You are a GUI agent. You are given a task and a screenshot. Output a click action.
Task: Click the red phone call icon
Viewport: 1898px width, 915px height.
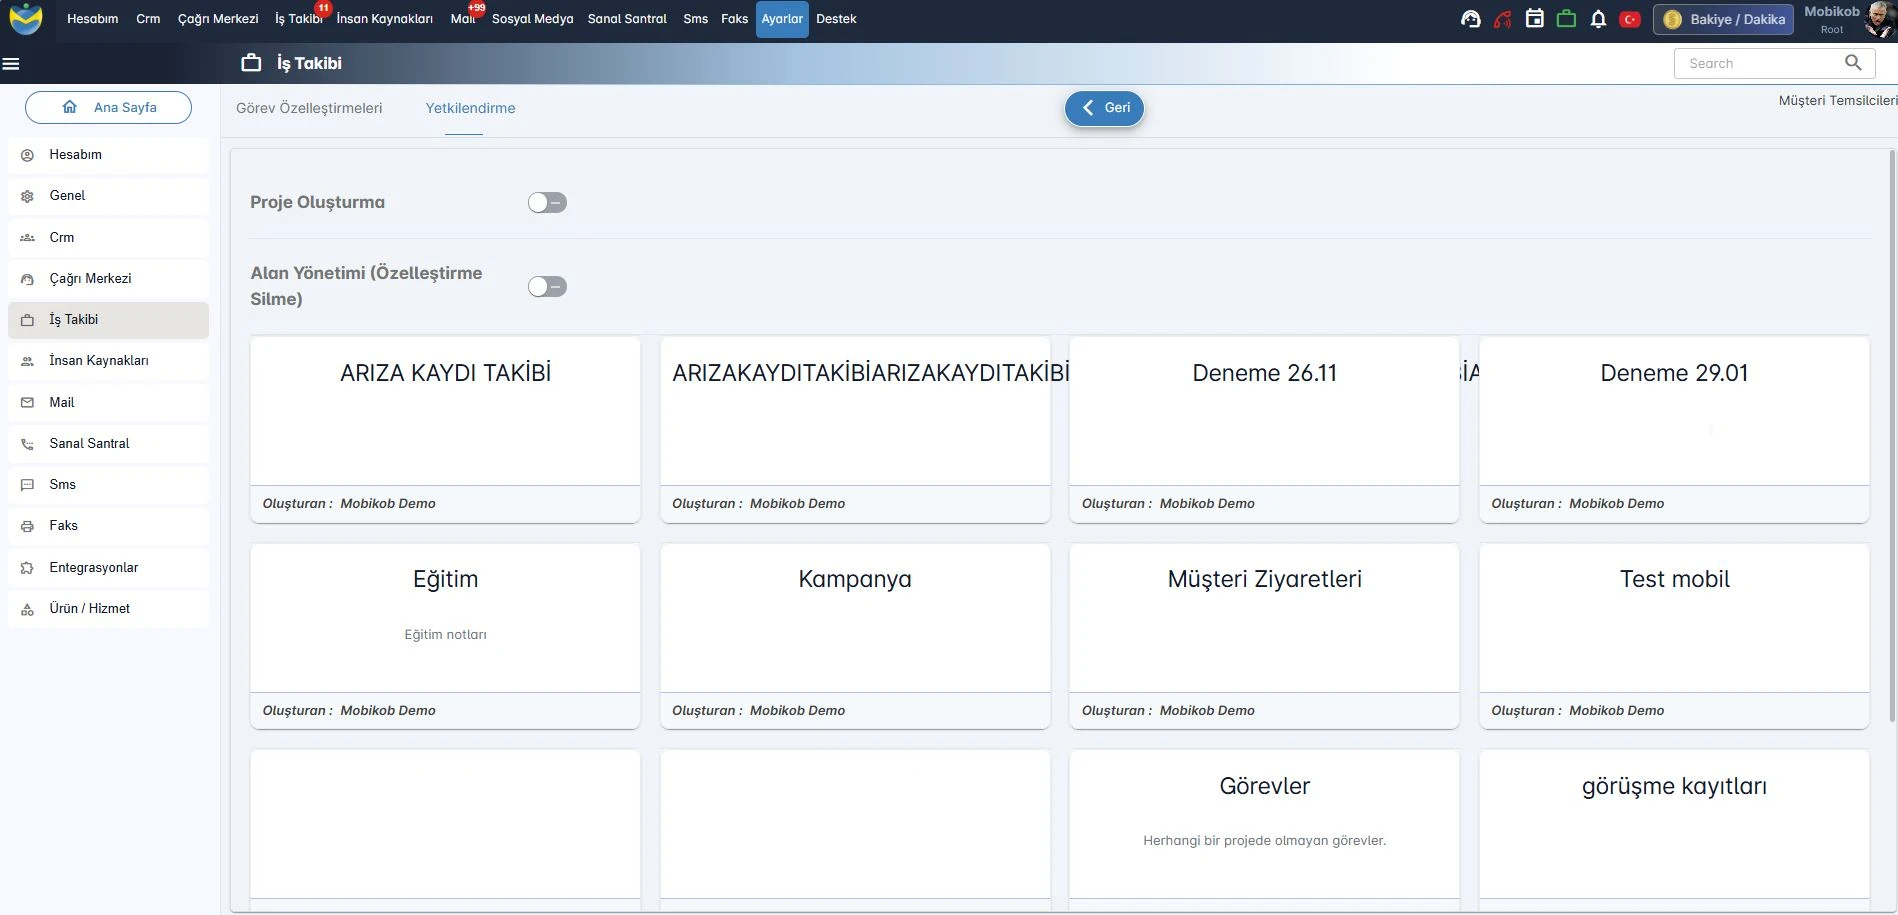click(1502, 19)
